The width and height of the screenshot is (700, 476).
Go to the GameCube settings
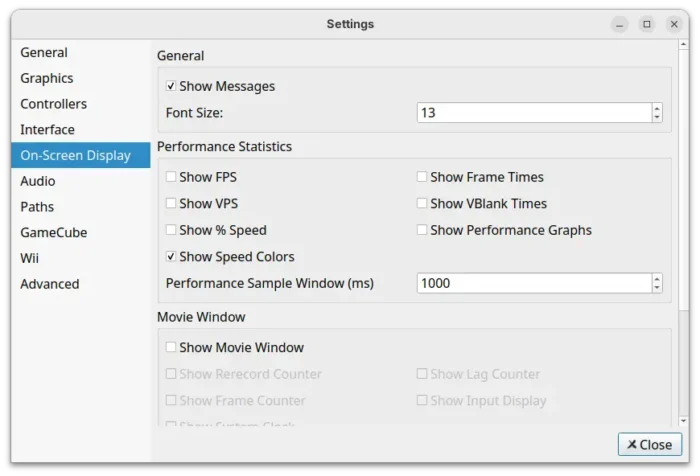pyautogui.click(x=54, y=233)
